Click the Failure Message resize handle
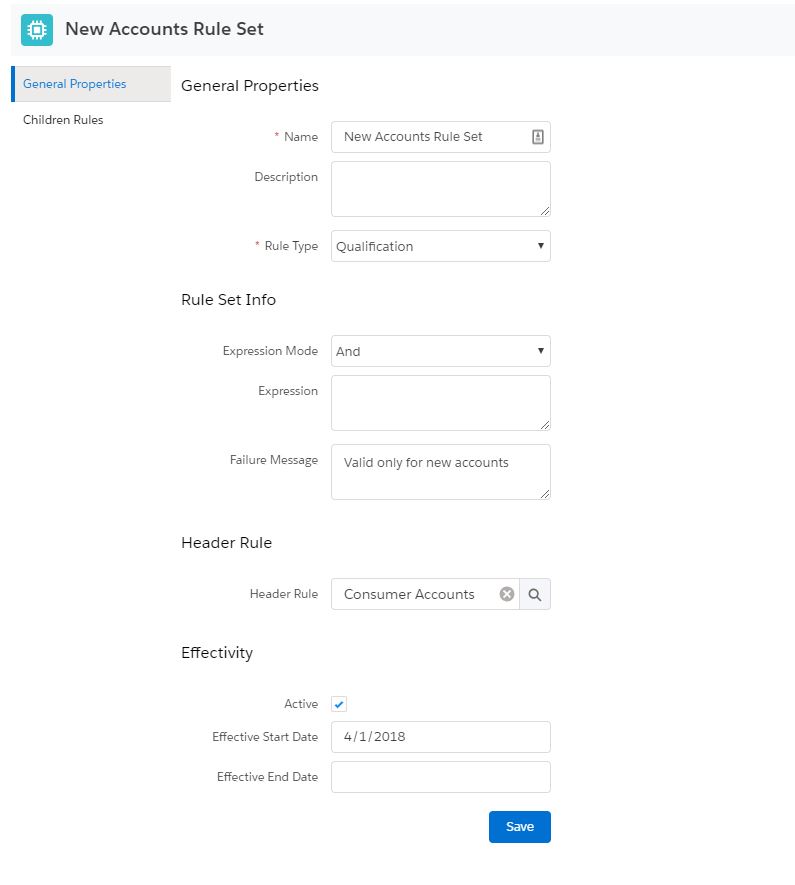Image resolution: width=795 pixels, height=885 pixels. (x=544, y=494)
